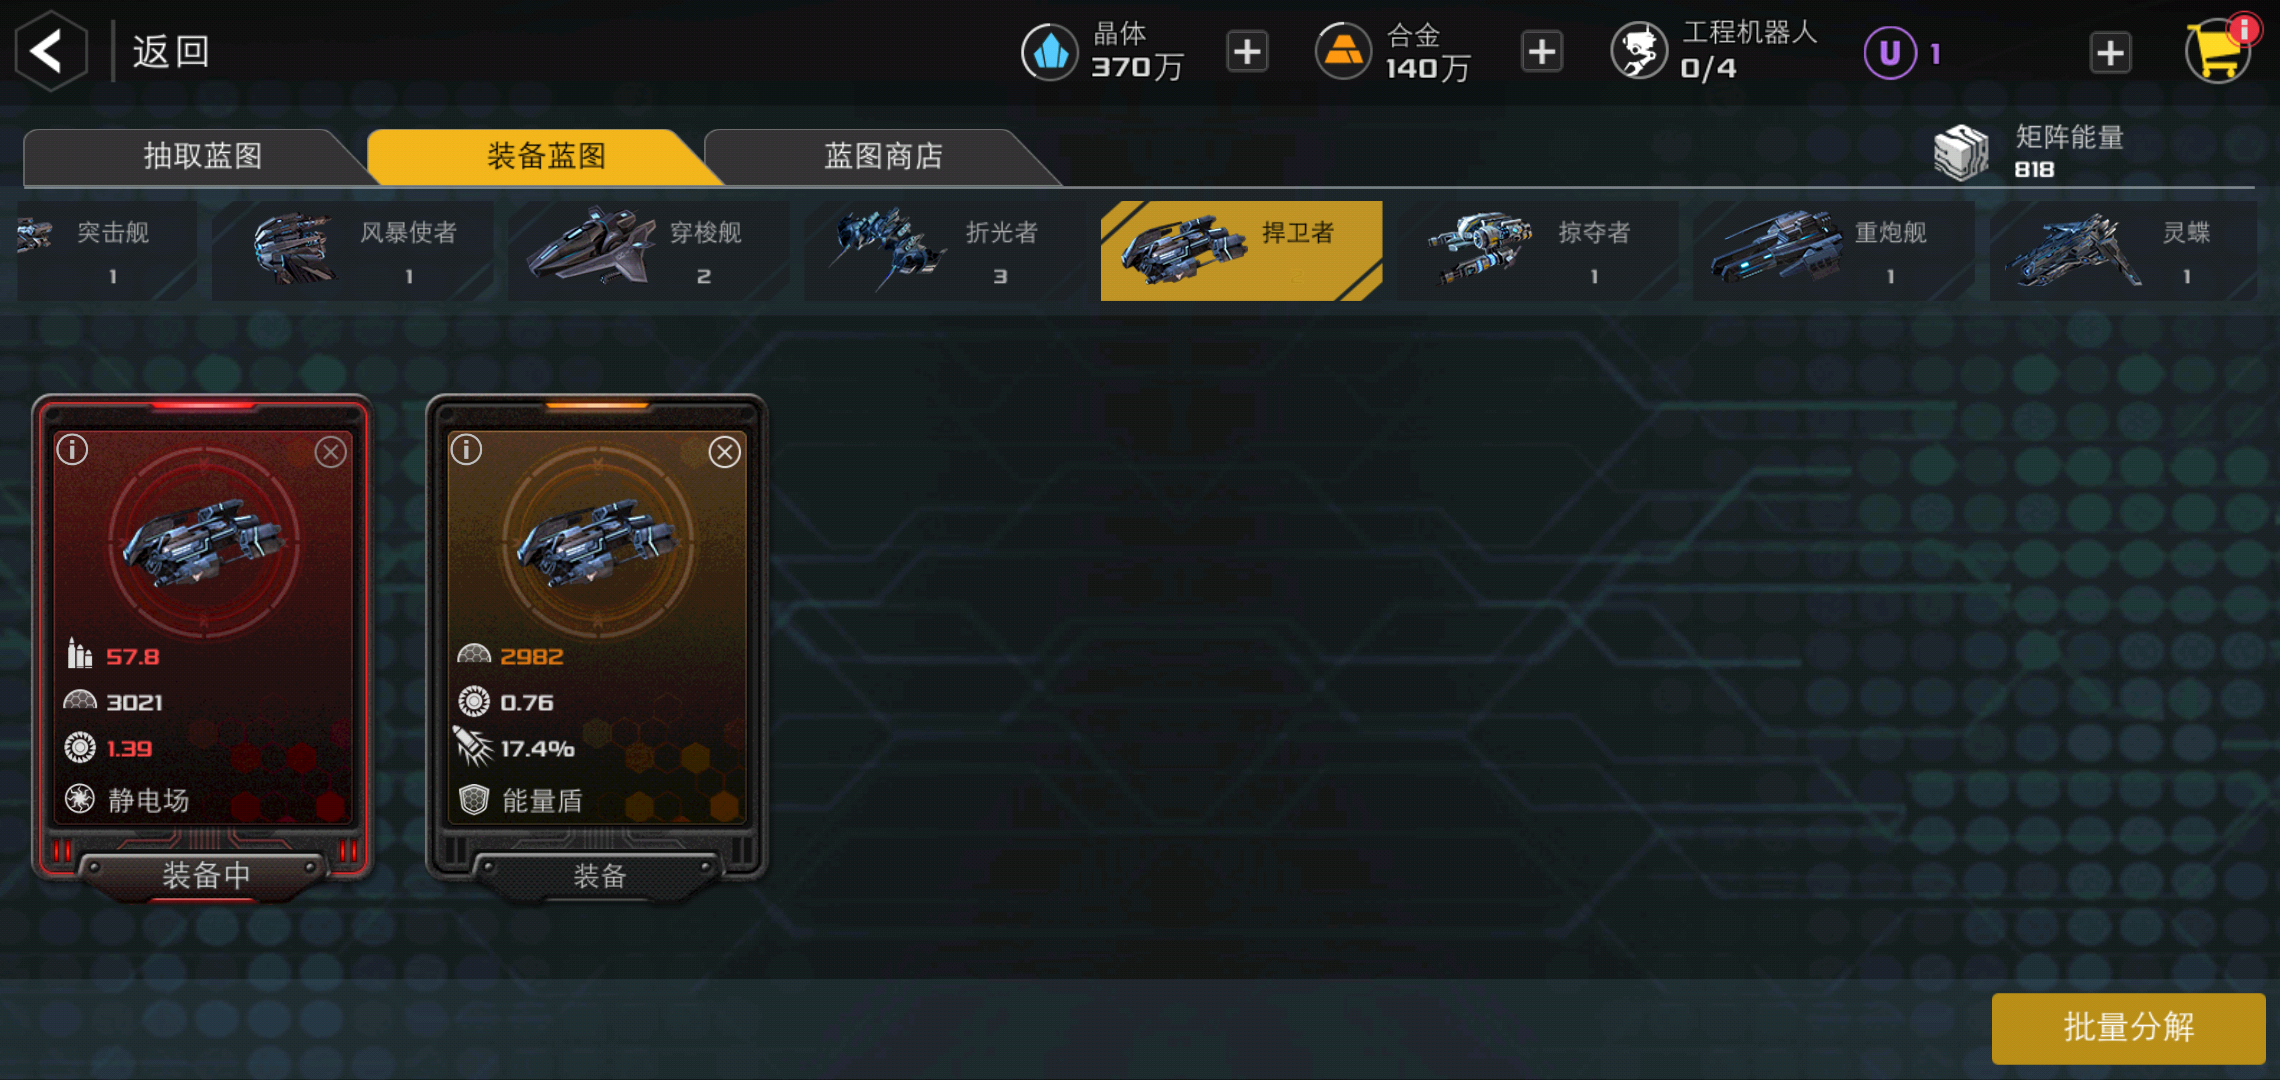Open the shopping cart icon

point(2218,51)
